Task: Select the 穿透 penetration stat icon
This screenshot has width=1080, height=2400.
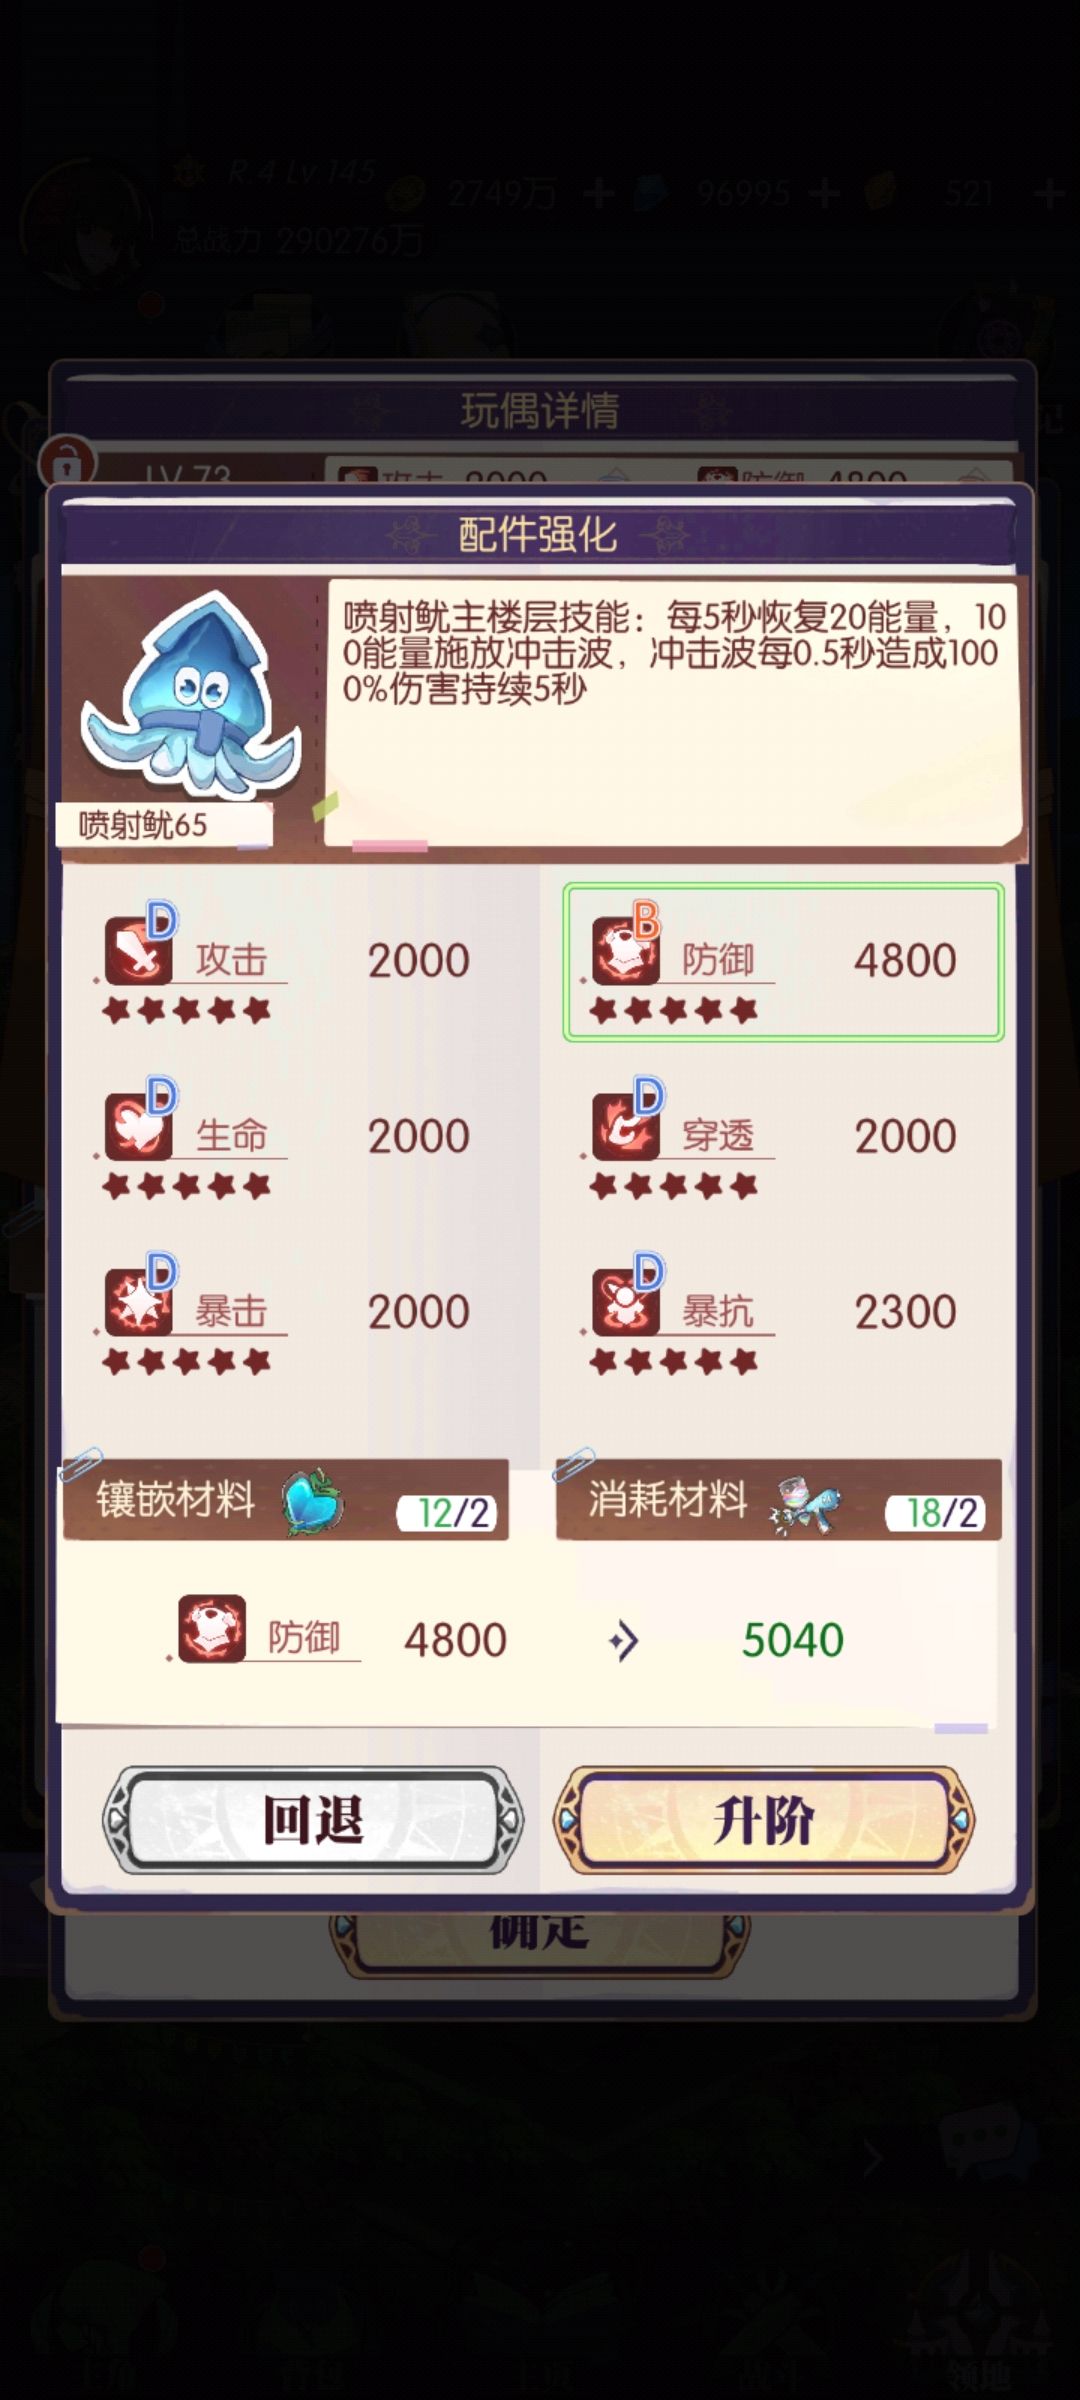Action: tap(626, 1126)
